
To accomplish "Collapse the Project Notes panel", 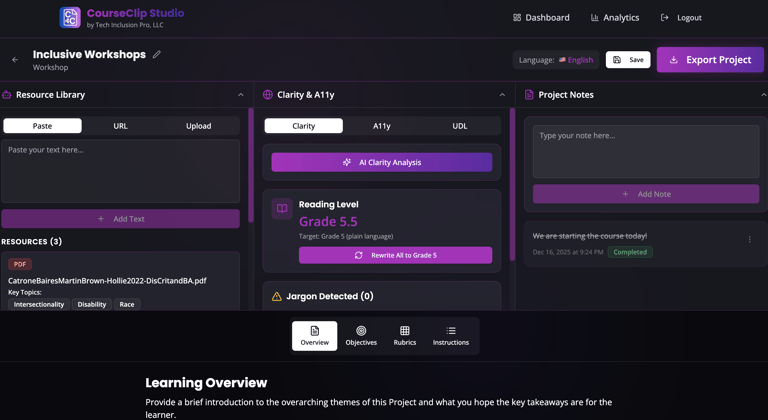I will pos(764,95).
